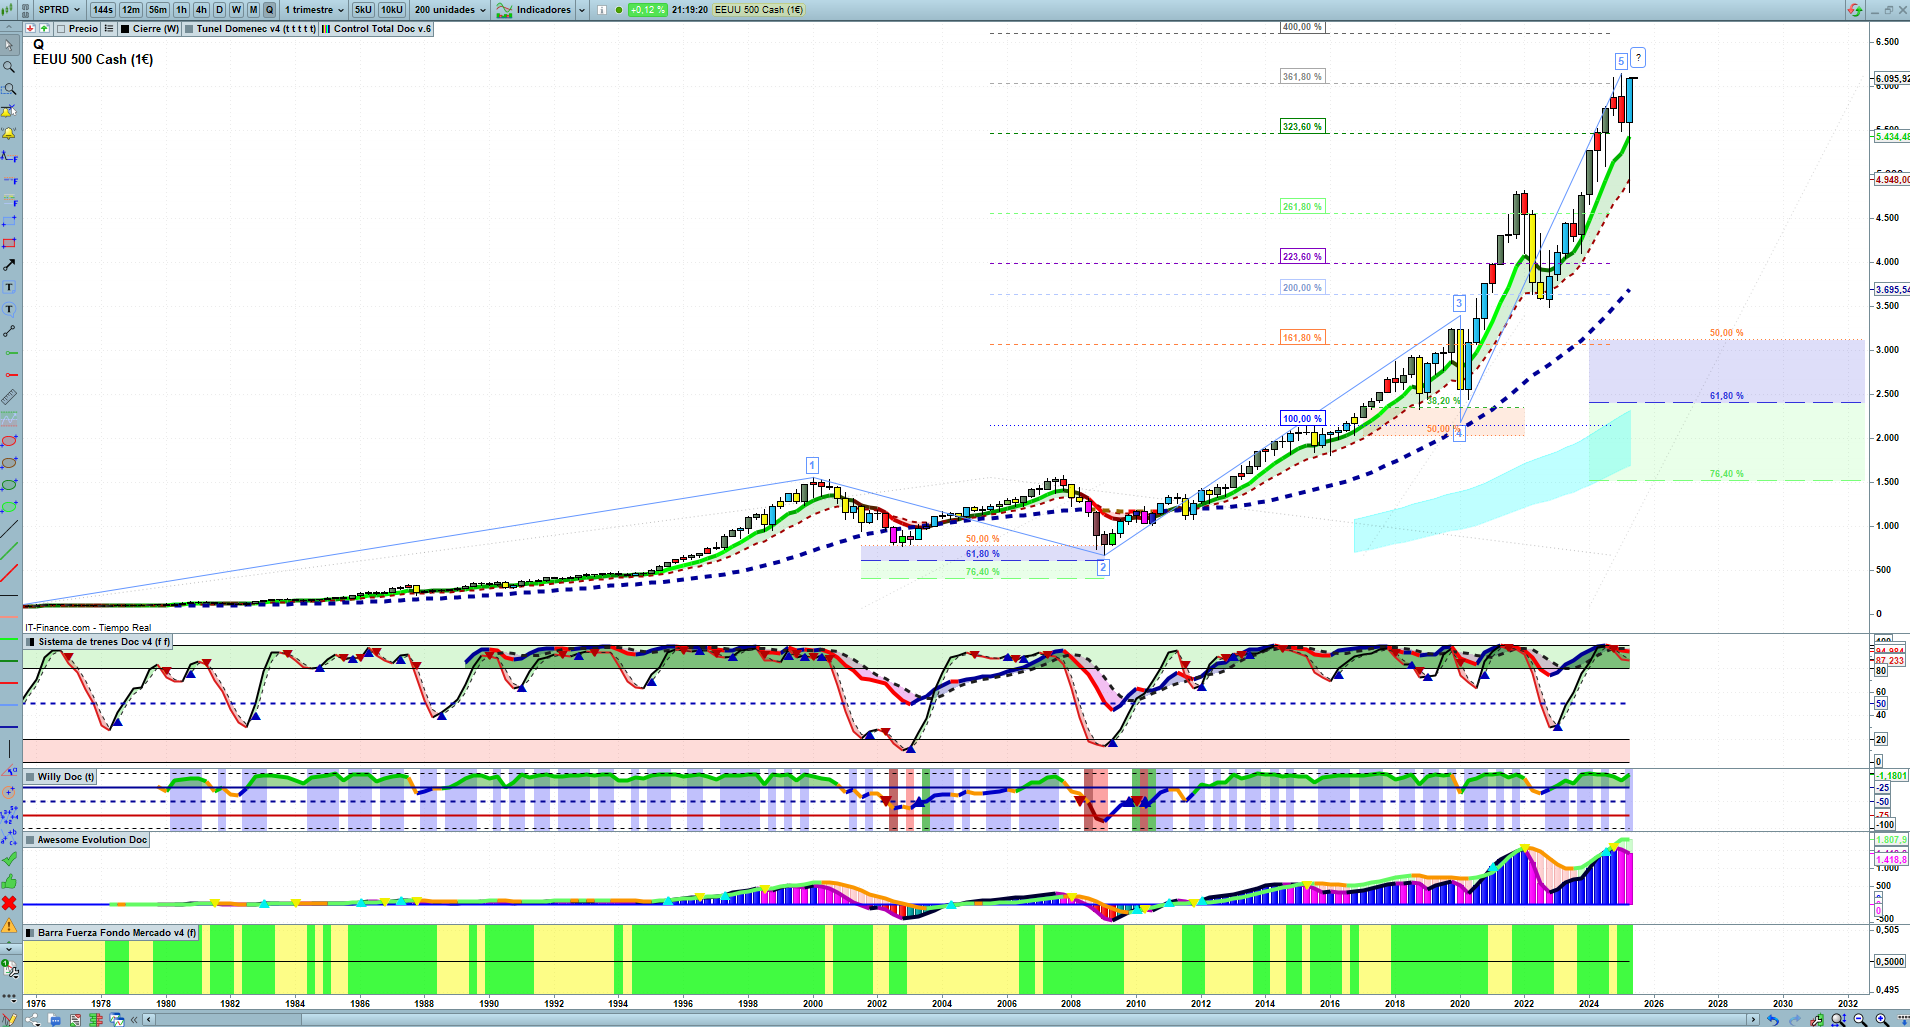This screenshot has width=1910, height=1027.
Task: Click the red X delete icon
Action: (9, 903)
